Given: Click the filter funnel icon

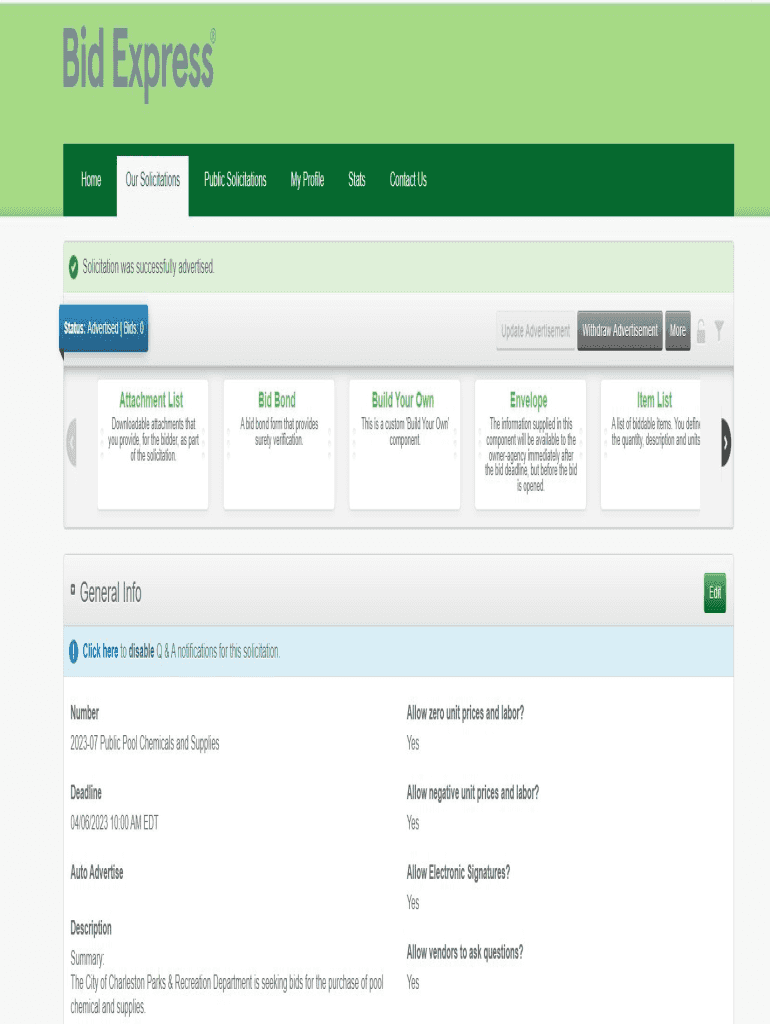Looking at the screenshot, I should point(718,331).
